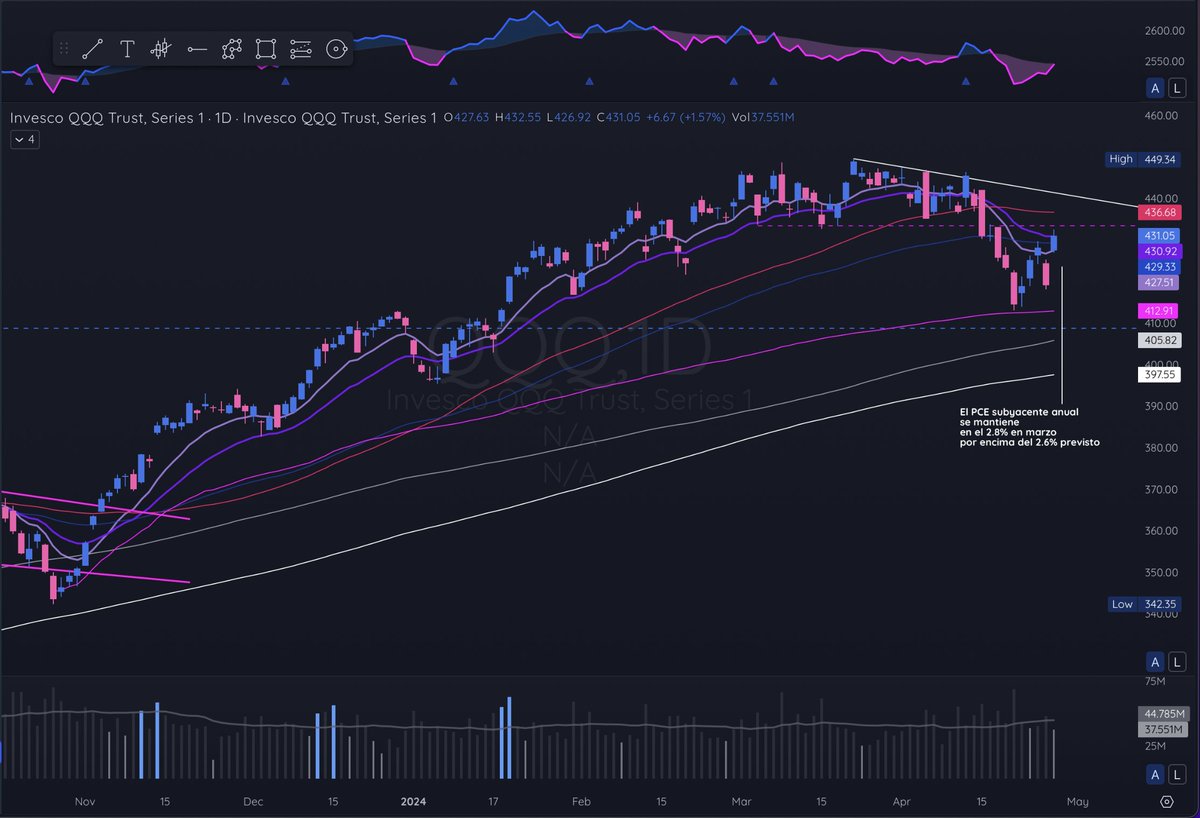Expand the collapsed indicators legend showing 4
The height and width of the screenshot is (818, 1200).
23,140
